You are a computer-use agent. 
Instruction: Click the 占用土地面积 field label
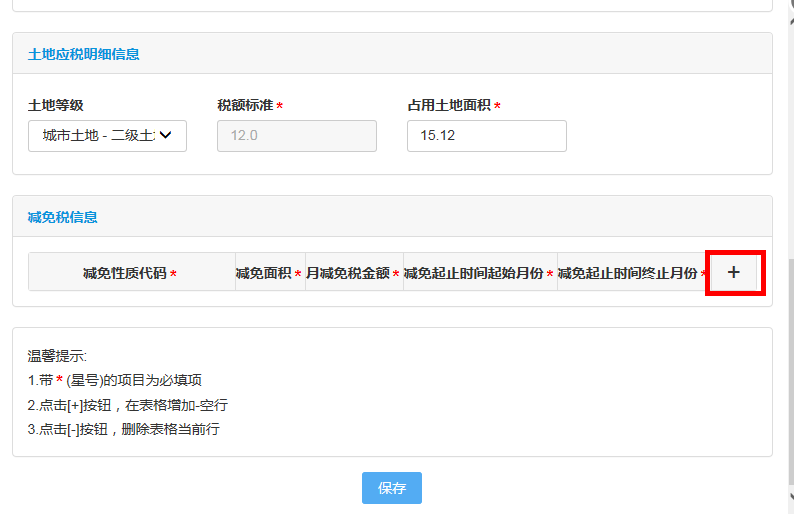(x=449, y=105)
